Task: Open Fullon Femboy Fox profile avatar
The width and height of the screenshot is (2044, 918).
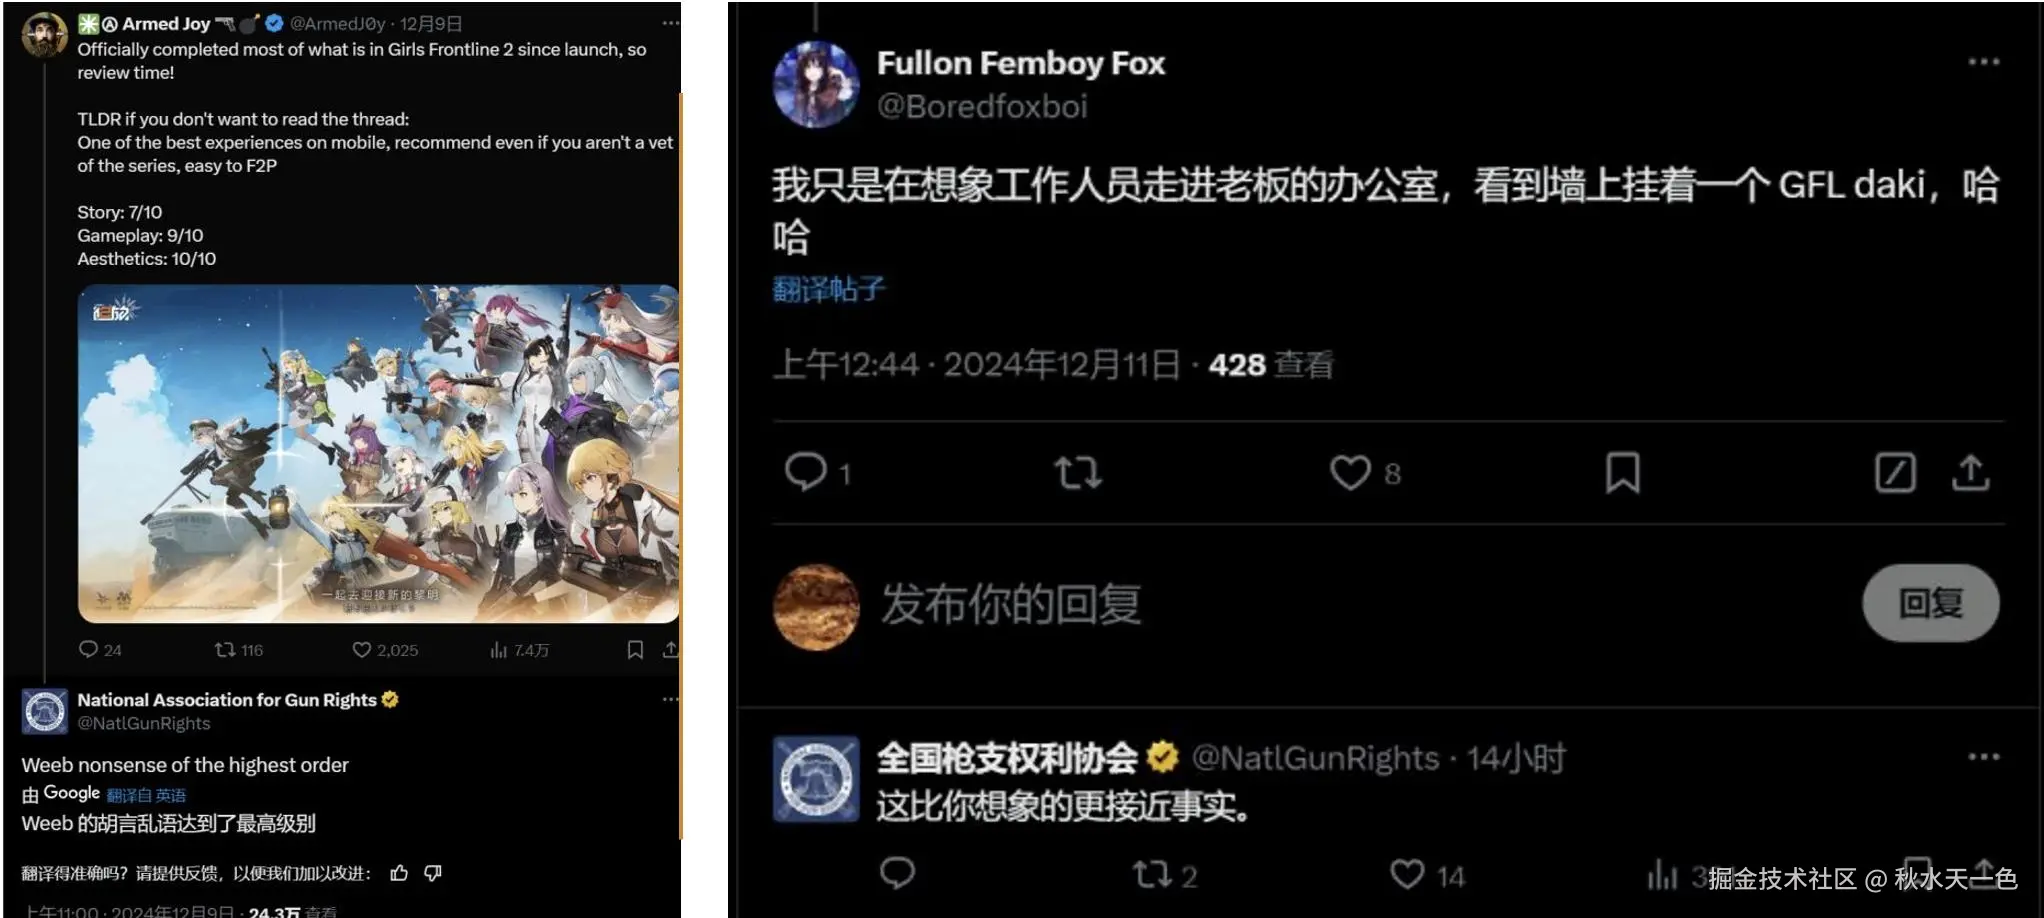Action: click(x=816, y=85)
